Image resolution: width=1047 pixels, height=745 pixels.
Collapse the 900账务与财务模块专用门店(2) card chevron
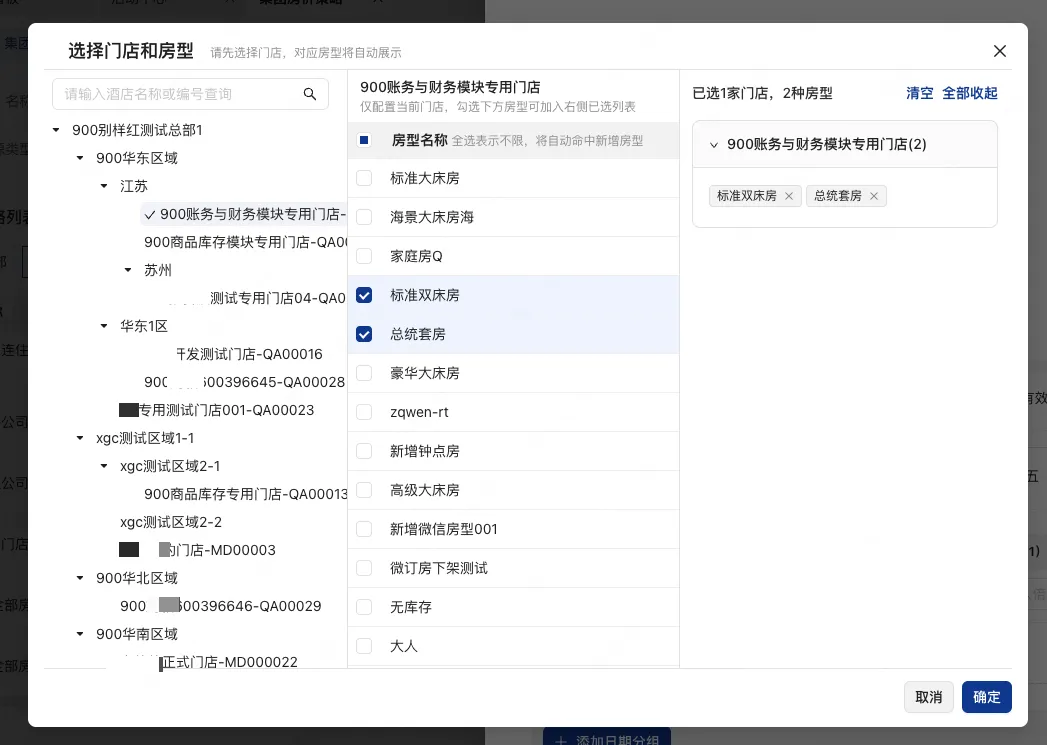coord(714,144)
